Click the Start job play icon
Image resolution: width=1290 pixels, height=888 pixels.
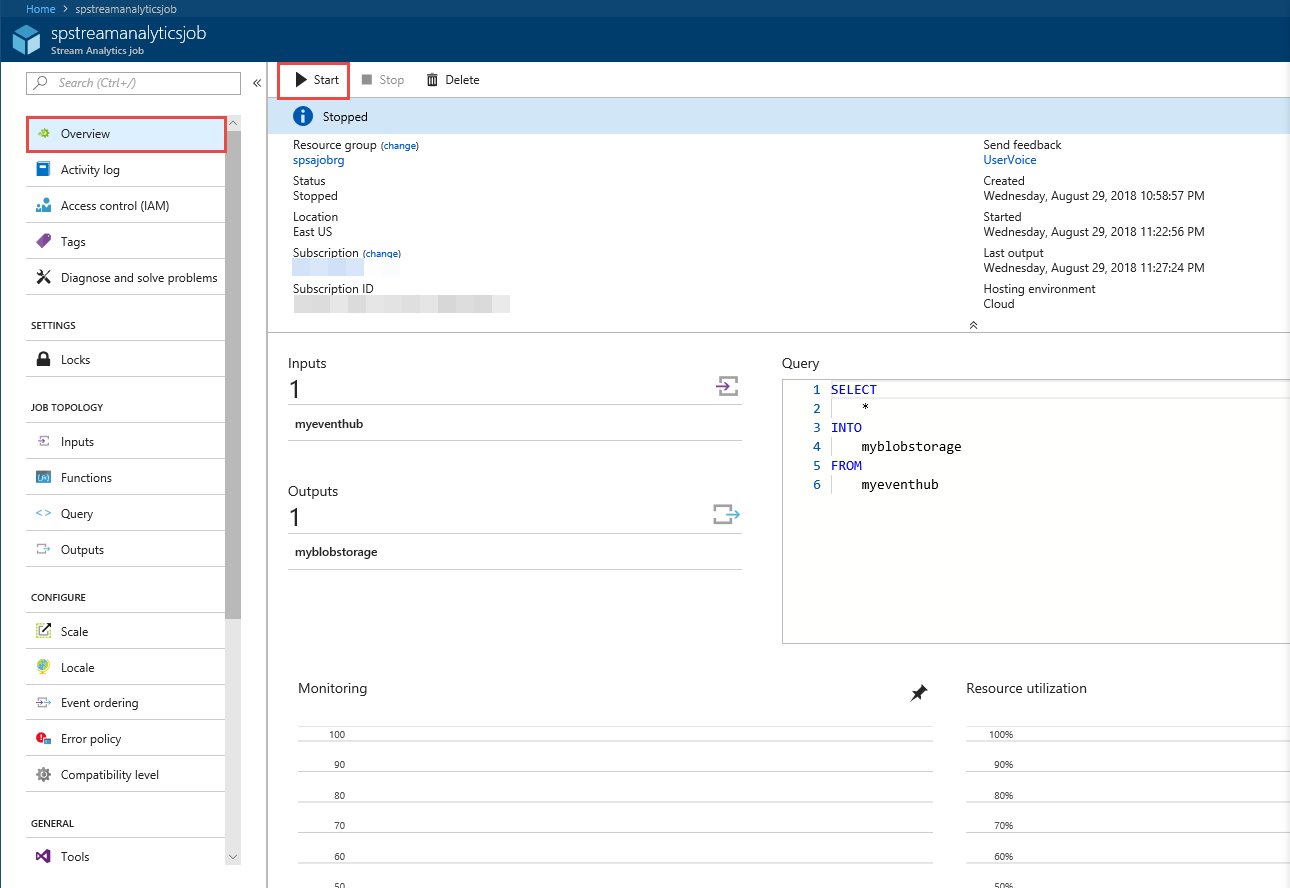(x=300, y=80)
